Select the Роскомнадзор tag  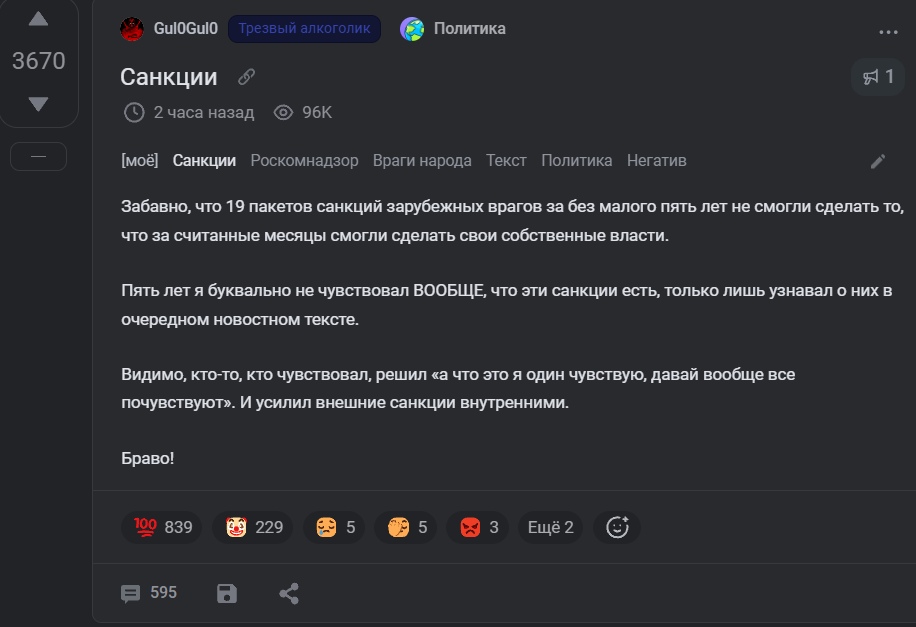(304, 161)
